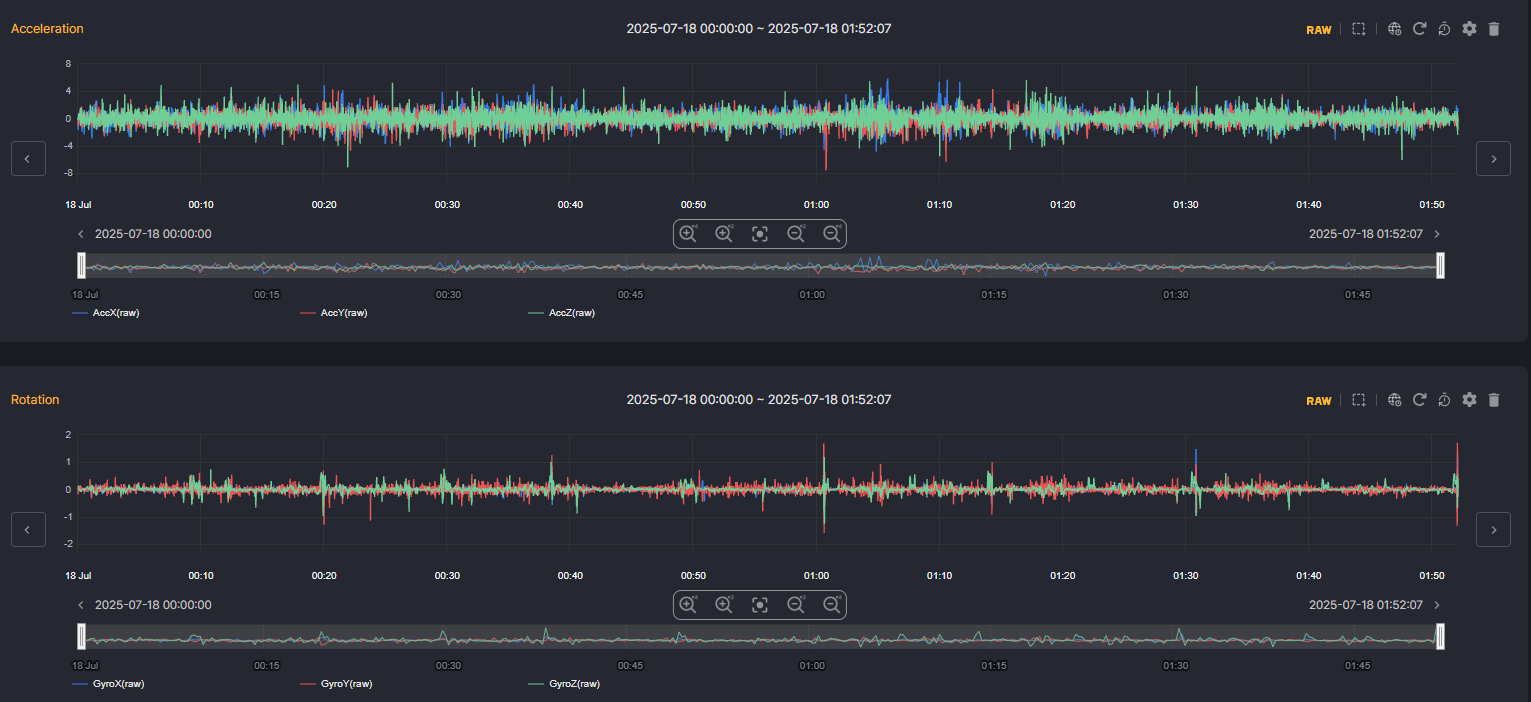Toggle AccY(raw) series visibility
1531x702 pixels.
[333, 313]
